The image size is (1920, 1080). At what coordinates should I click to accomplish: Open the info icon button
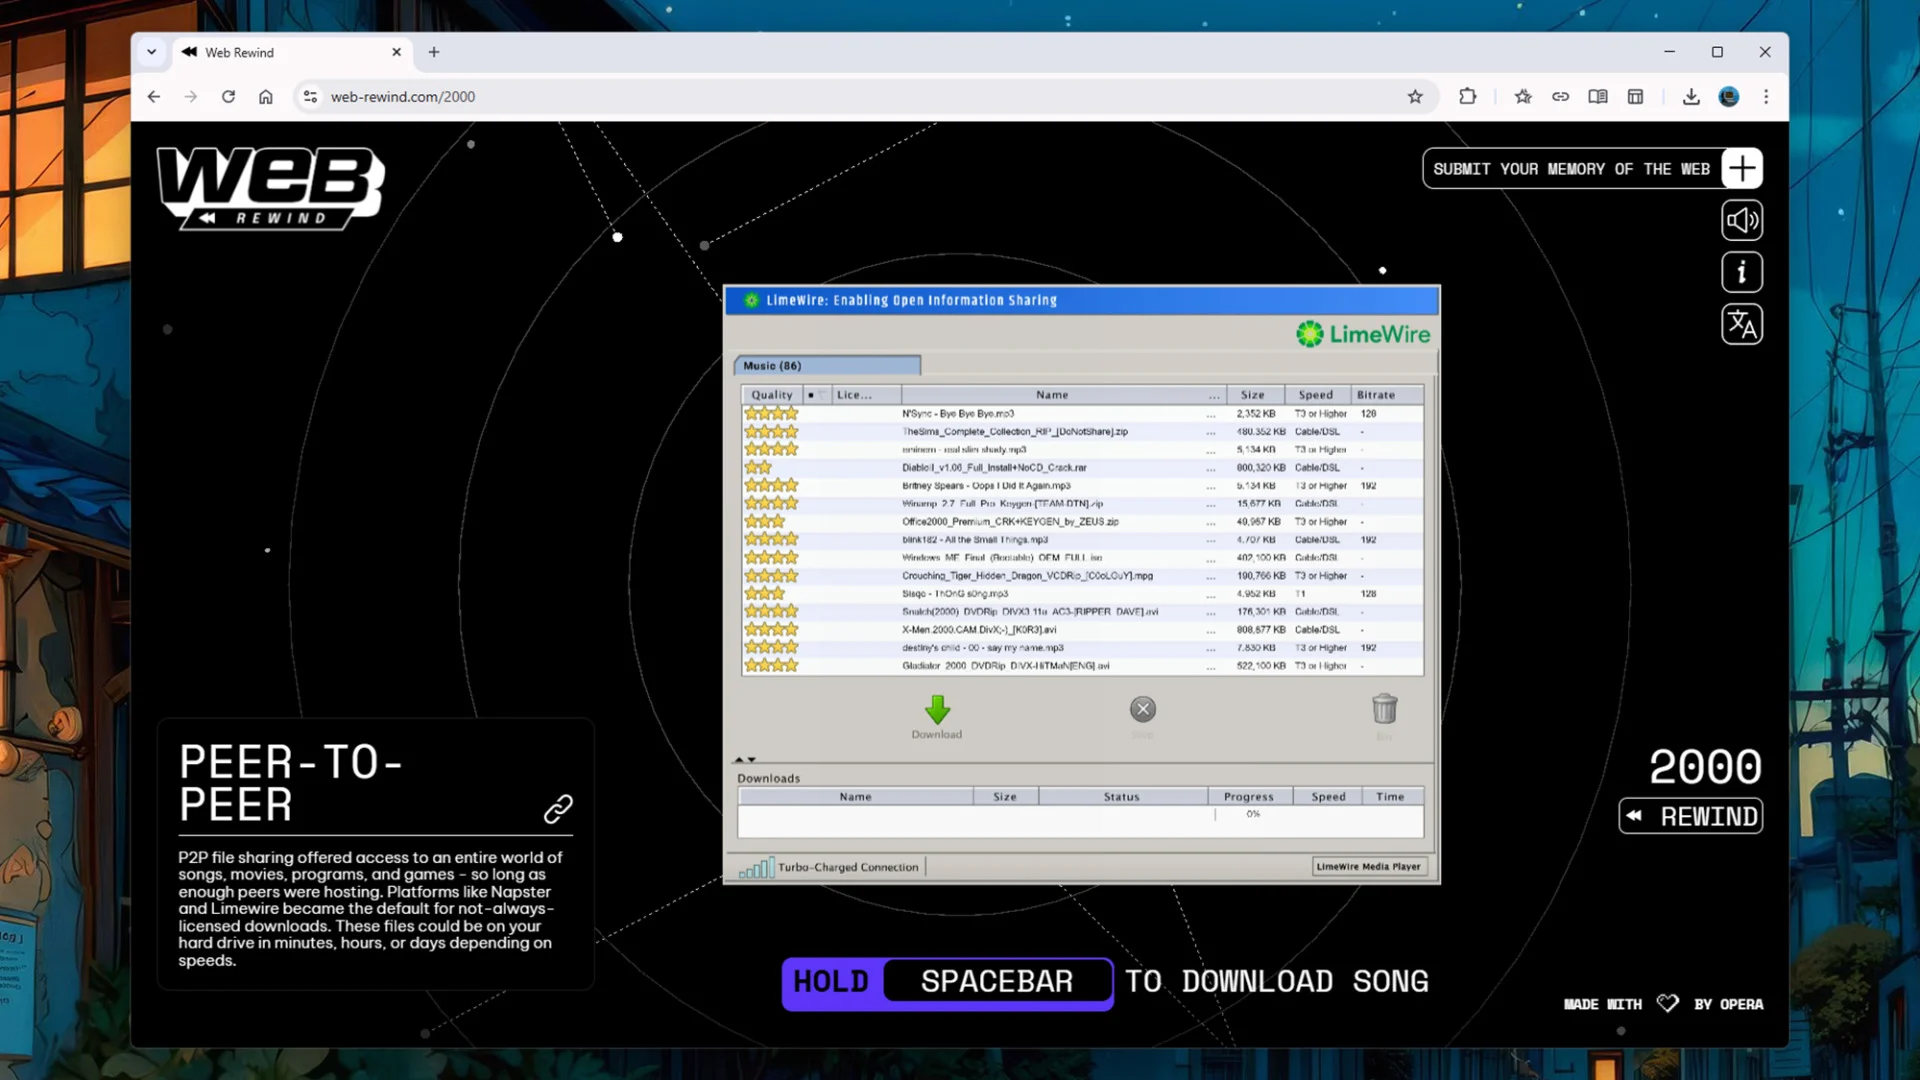pyautogui.click(x=1741, y=273)
